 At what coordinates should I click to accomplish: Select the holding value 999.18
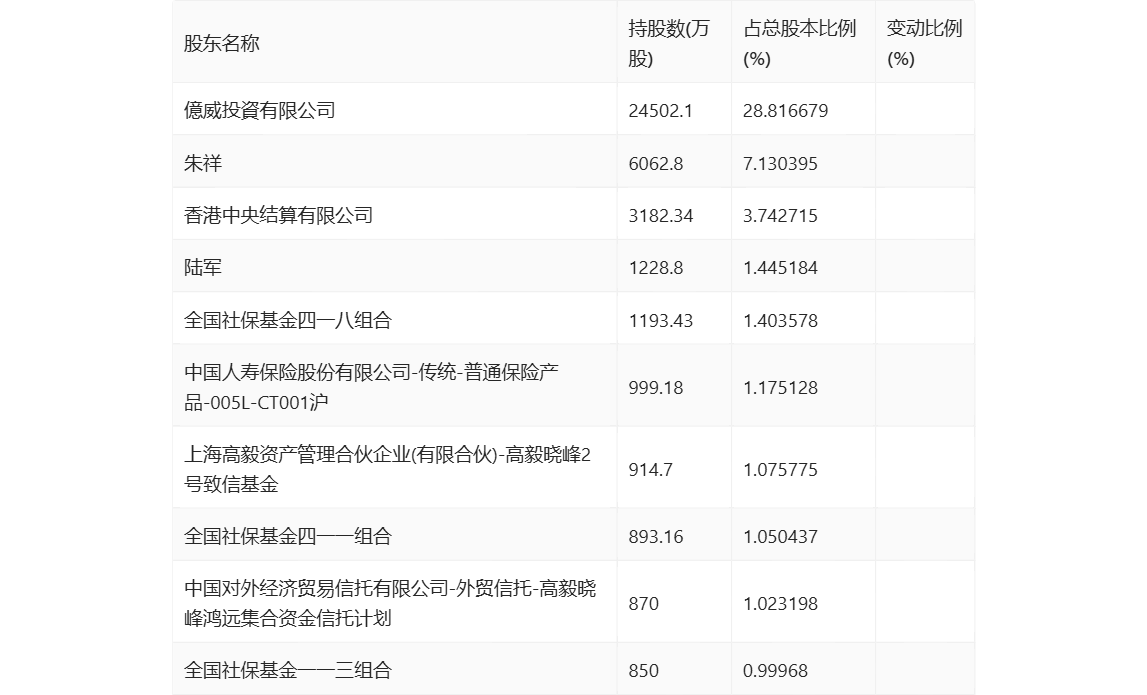(x=655, y=387)
